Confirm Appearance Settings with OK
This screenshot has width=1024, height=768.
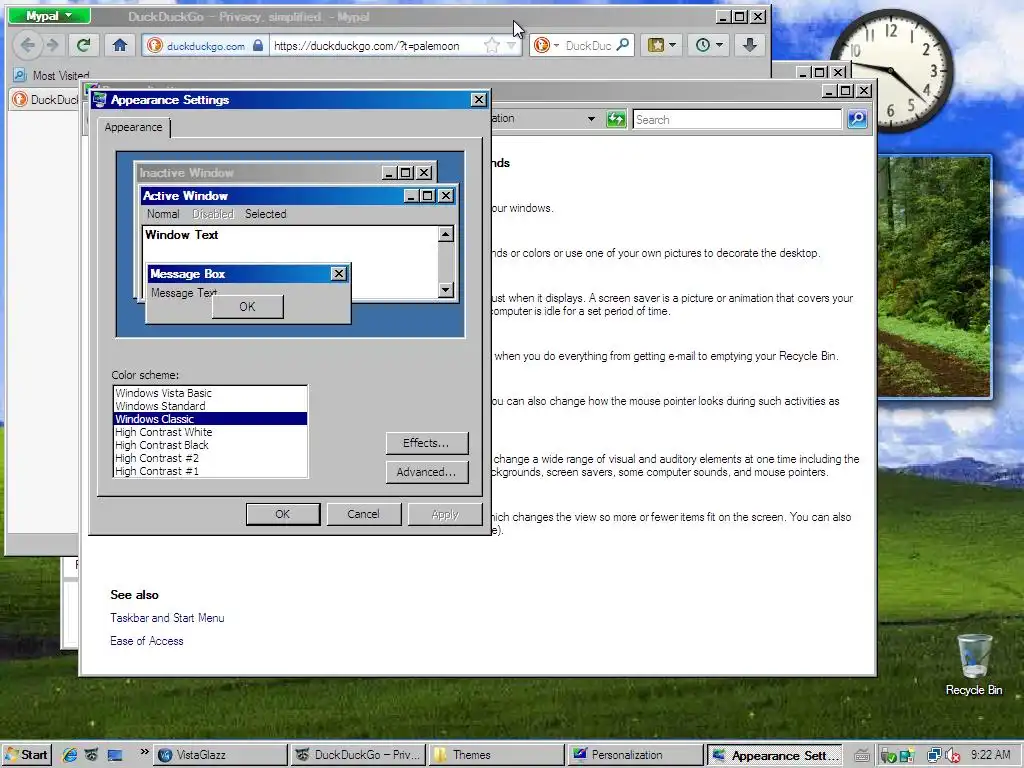[283, 514]
